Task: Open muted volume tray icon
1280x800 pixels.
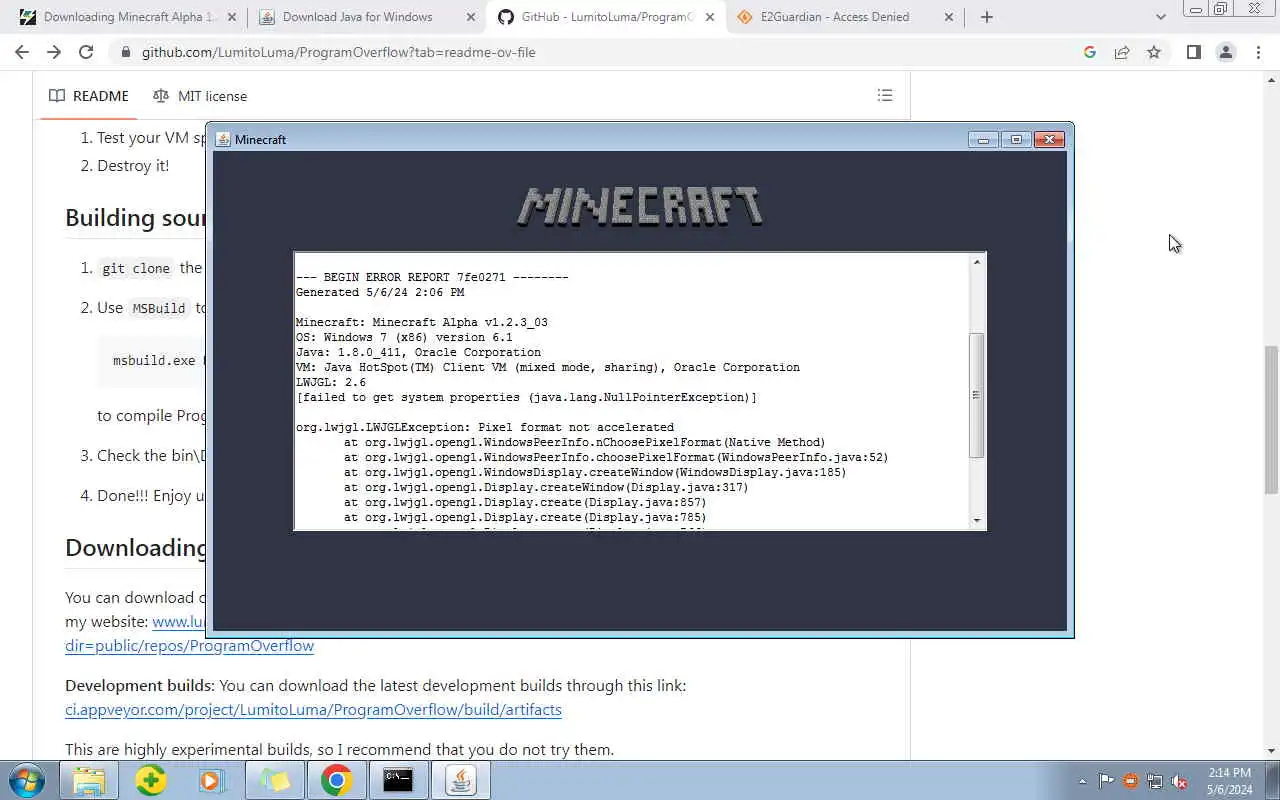Action: pos(1179,781)
